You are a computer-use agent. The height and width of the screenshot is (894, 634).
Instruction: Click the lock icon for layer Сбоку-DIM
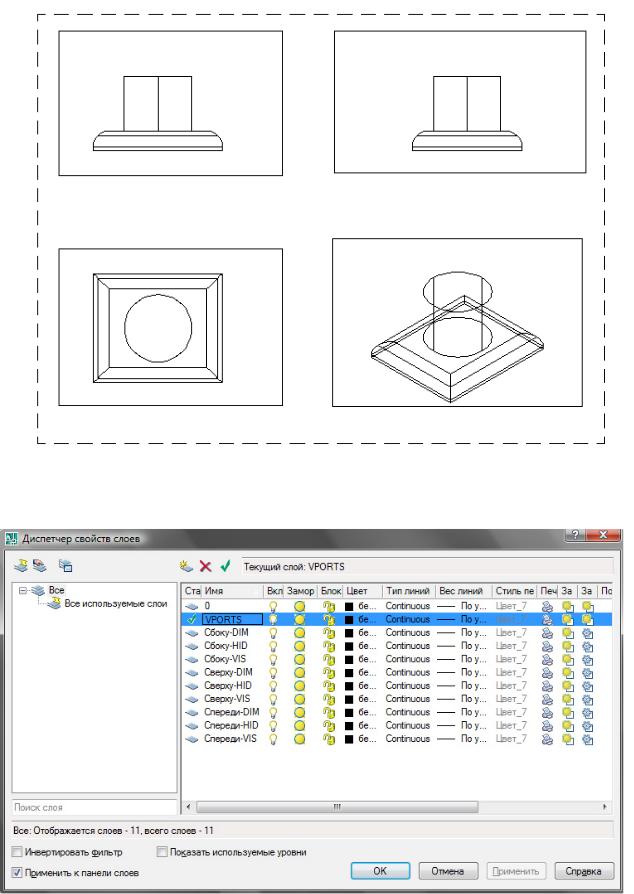(x=328, y=633)
